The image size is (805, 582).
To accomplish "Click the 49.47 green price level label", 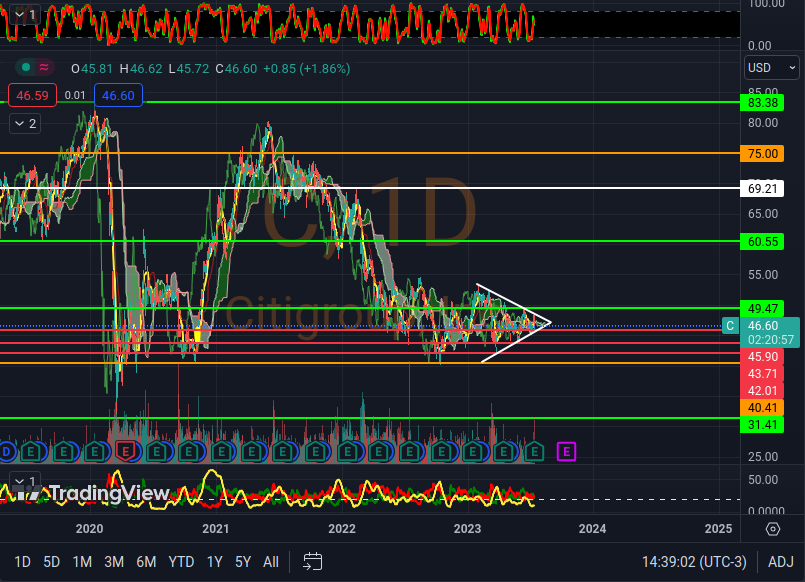I will tap(762, 308).
